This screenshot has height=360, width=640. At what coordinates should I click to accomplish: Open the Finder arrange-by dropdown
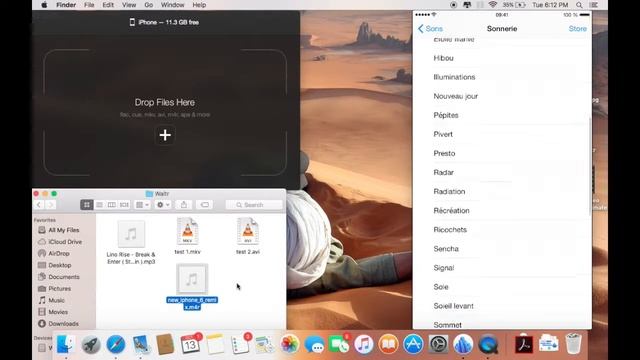point(142,204)
